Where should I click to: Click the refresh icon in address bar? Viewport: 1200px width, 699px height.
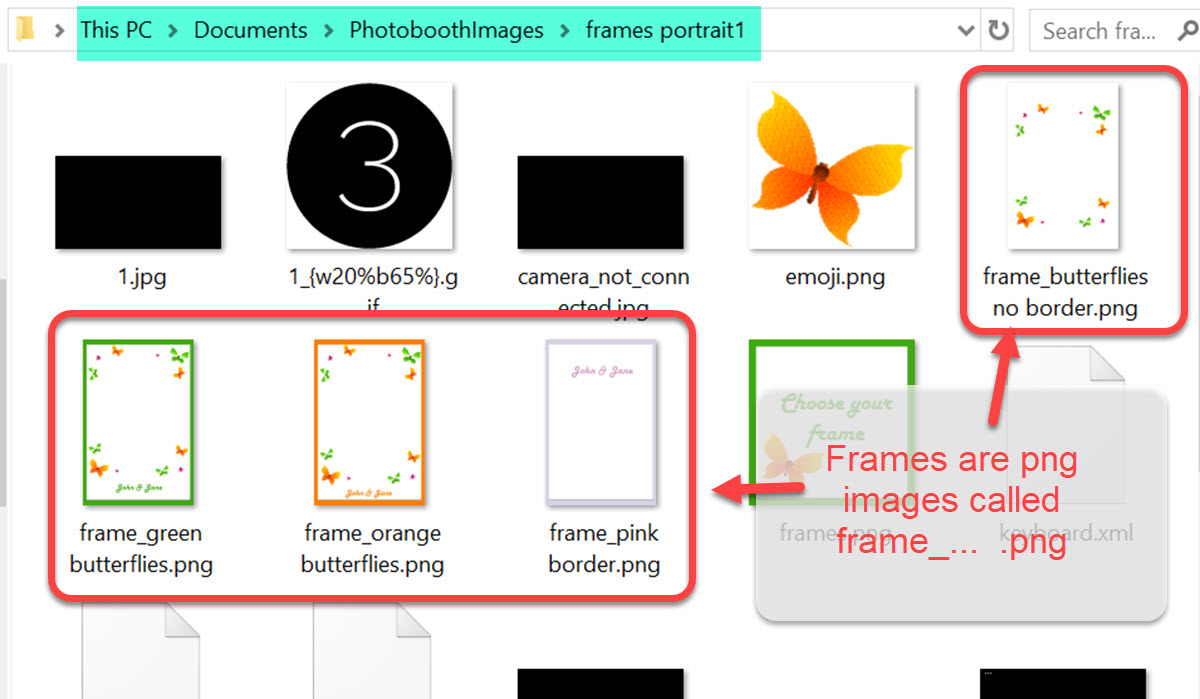pos(998,31)
